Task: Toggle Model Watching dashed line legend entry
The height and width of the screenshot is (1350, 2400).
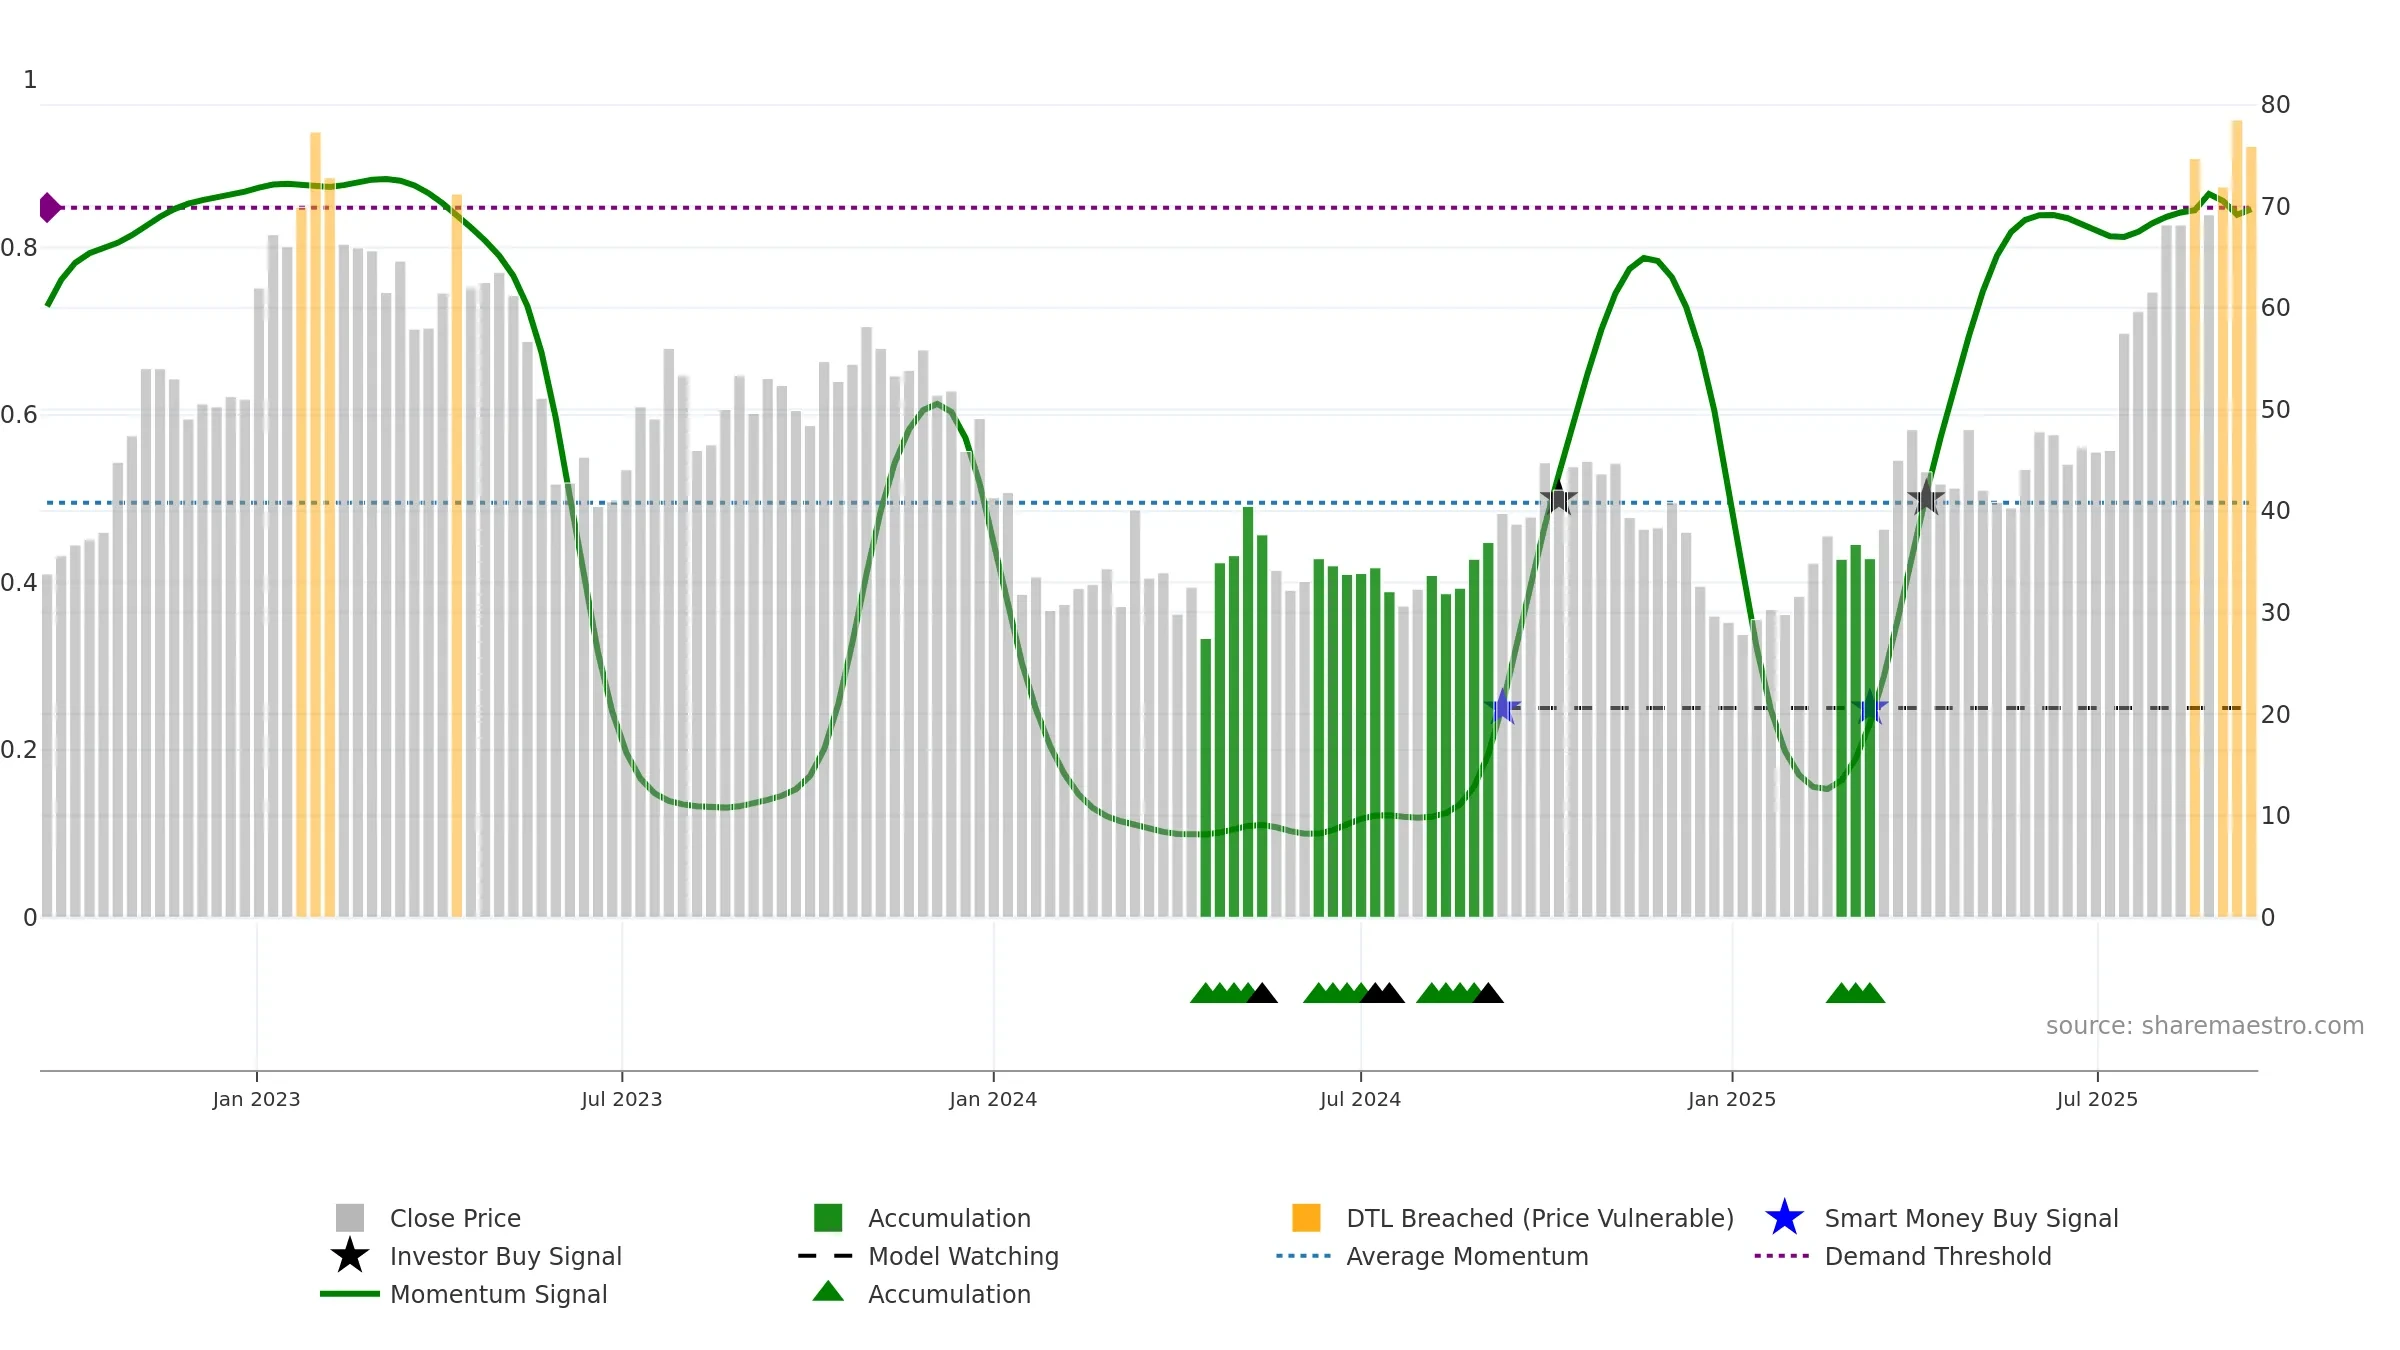Action: pyautogui.click(x=963, y=1256)
